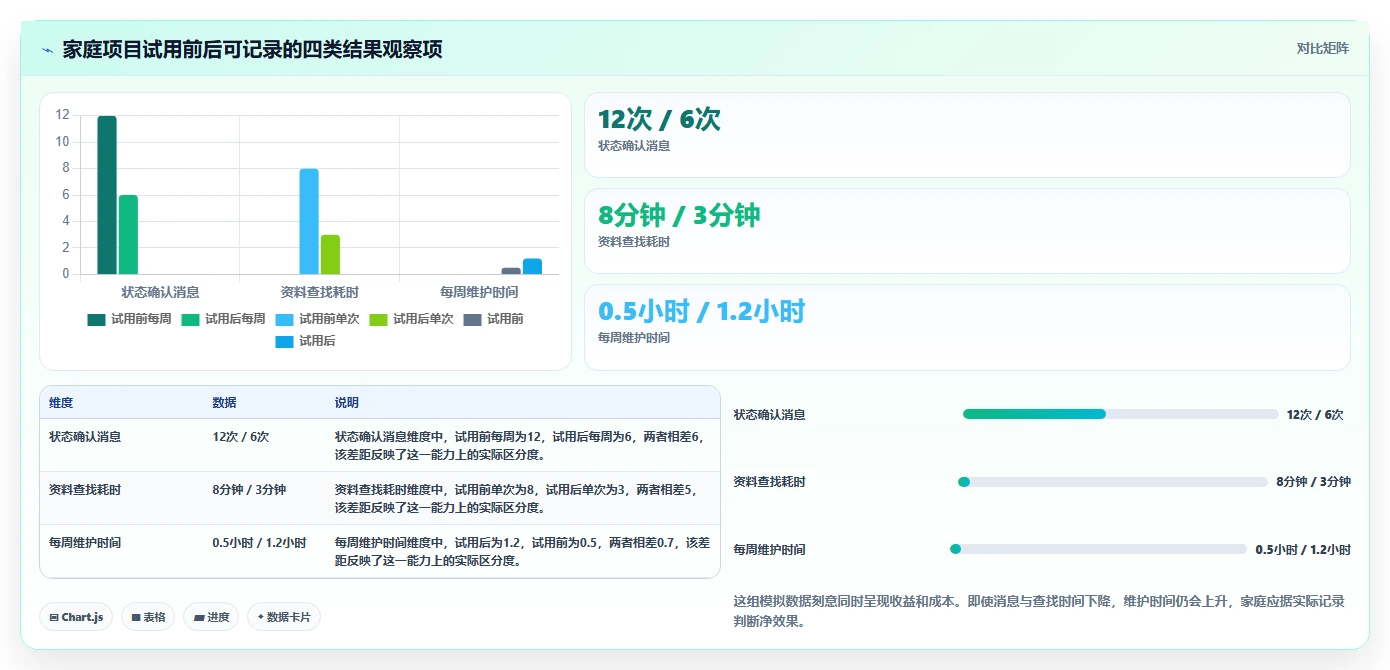Click the 资料查找耗时 progress bar
Screen dimensions: 1390x670
pyautogui.click(x=1113, y=482)
